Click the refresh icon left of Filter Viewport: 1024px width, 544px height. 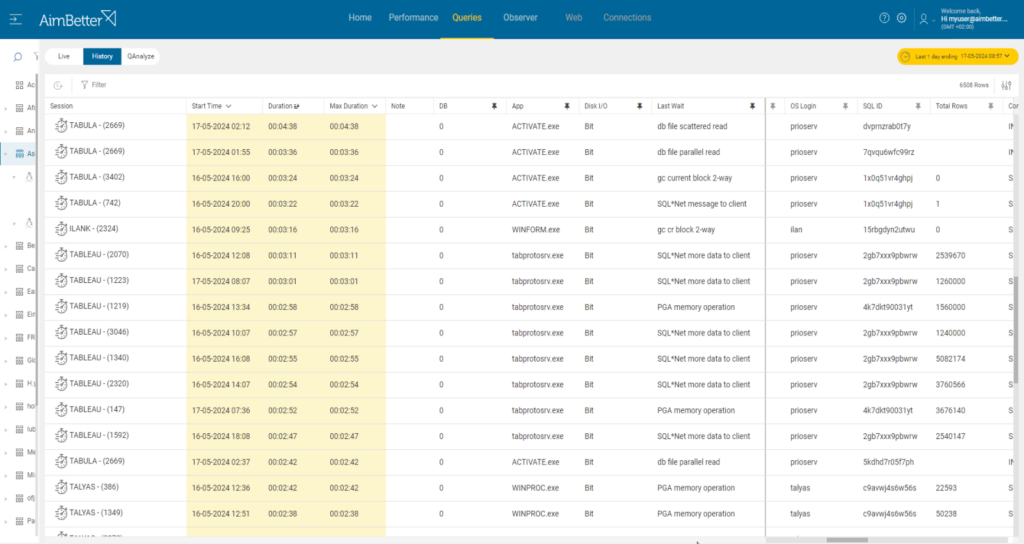(58, 85)
